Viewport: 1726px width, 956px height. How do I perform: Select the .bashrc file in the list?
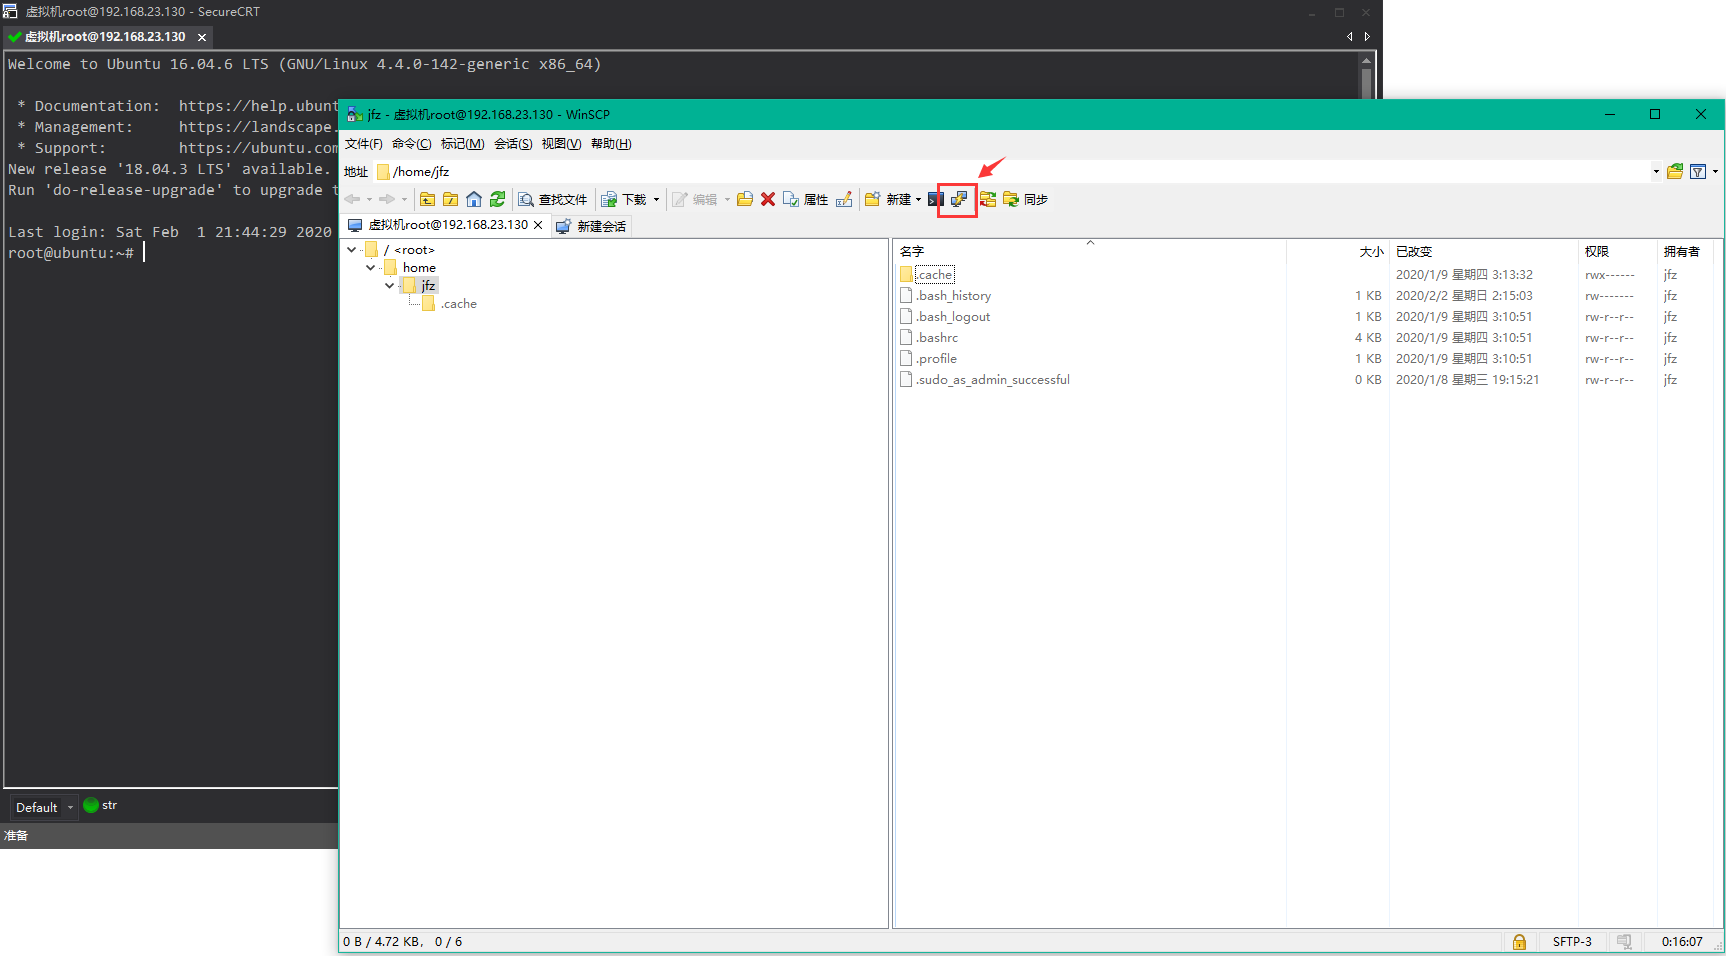937,338
